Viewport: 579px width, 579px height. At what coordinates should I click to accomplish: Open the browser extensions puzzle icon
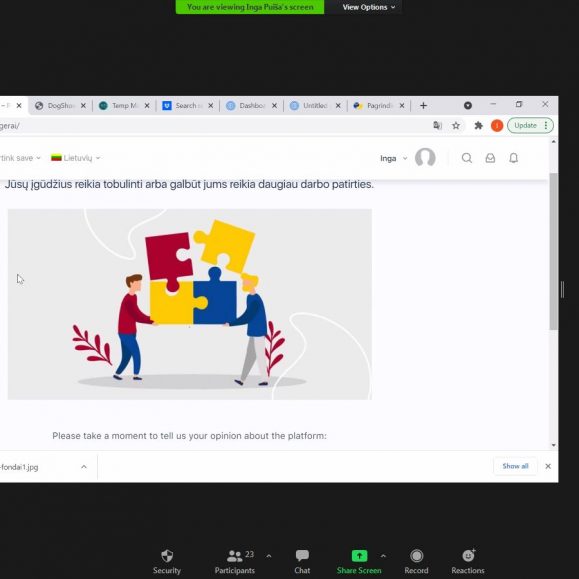479,126
